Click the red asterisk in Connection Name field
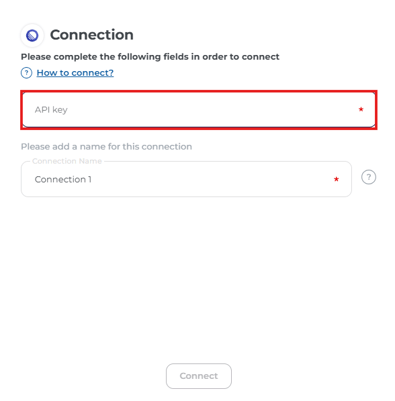The image size is (395, 401). [x=336, y=179]
